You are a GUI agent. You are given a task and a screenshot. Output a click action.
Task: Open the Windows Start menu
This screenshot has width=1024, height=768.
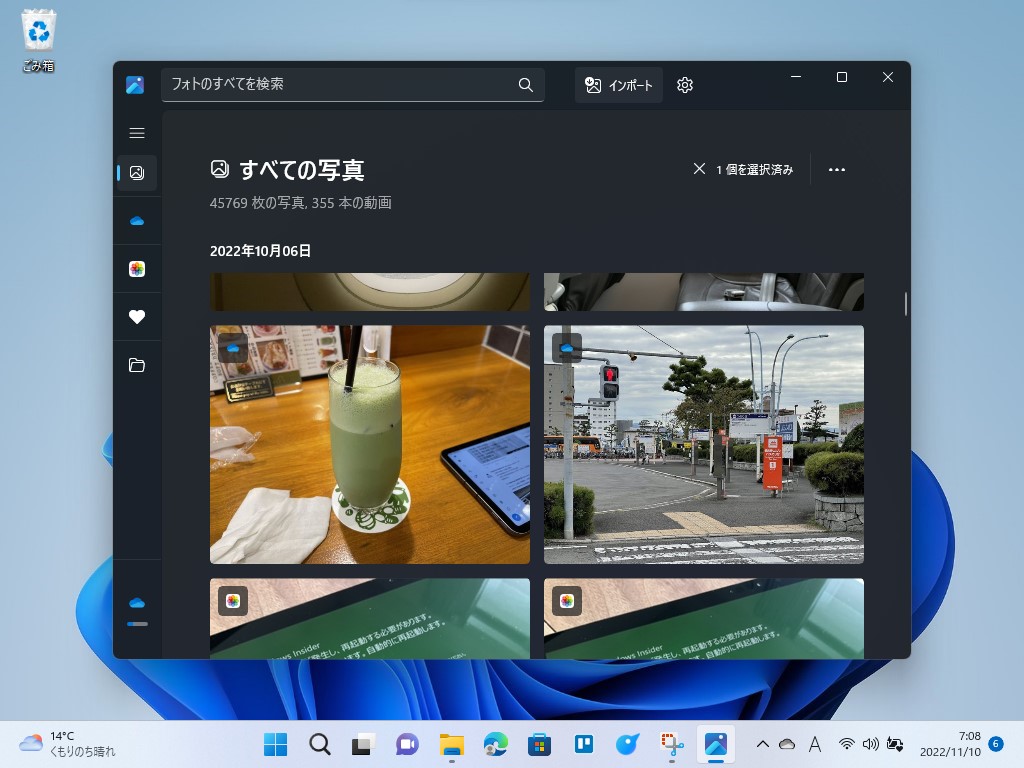click(x=274, y=744)
